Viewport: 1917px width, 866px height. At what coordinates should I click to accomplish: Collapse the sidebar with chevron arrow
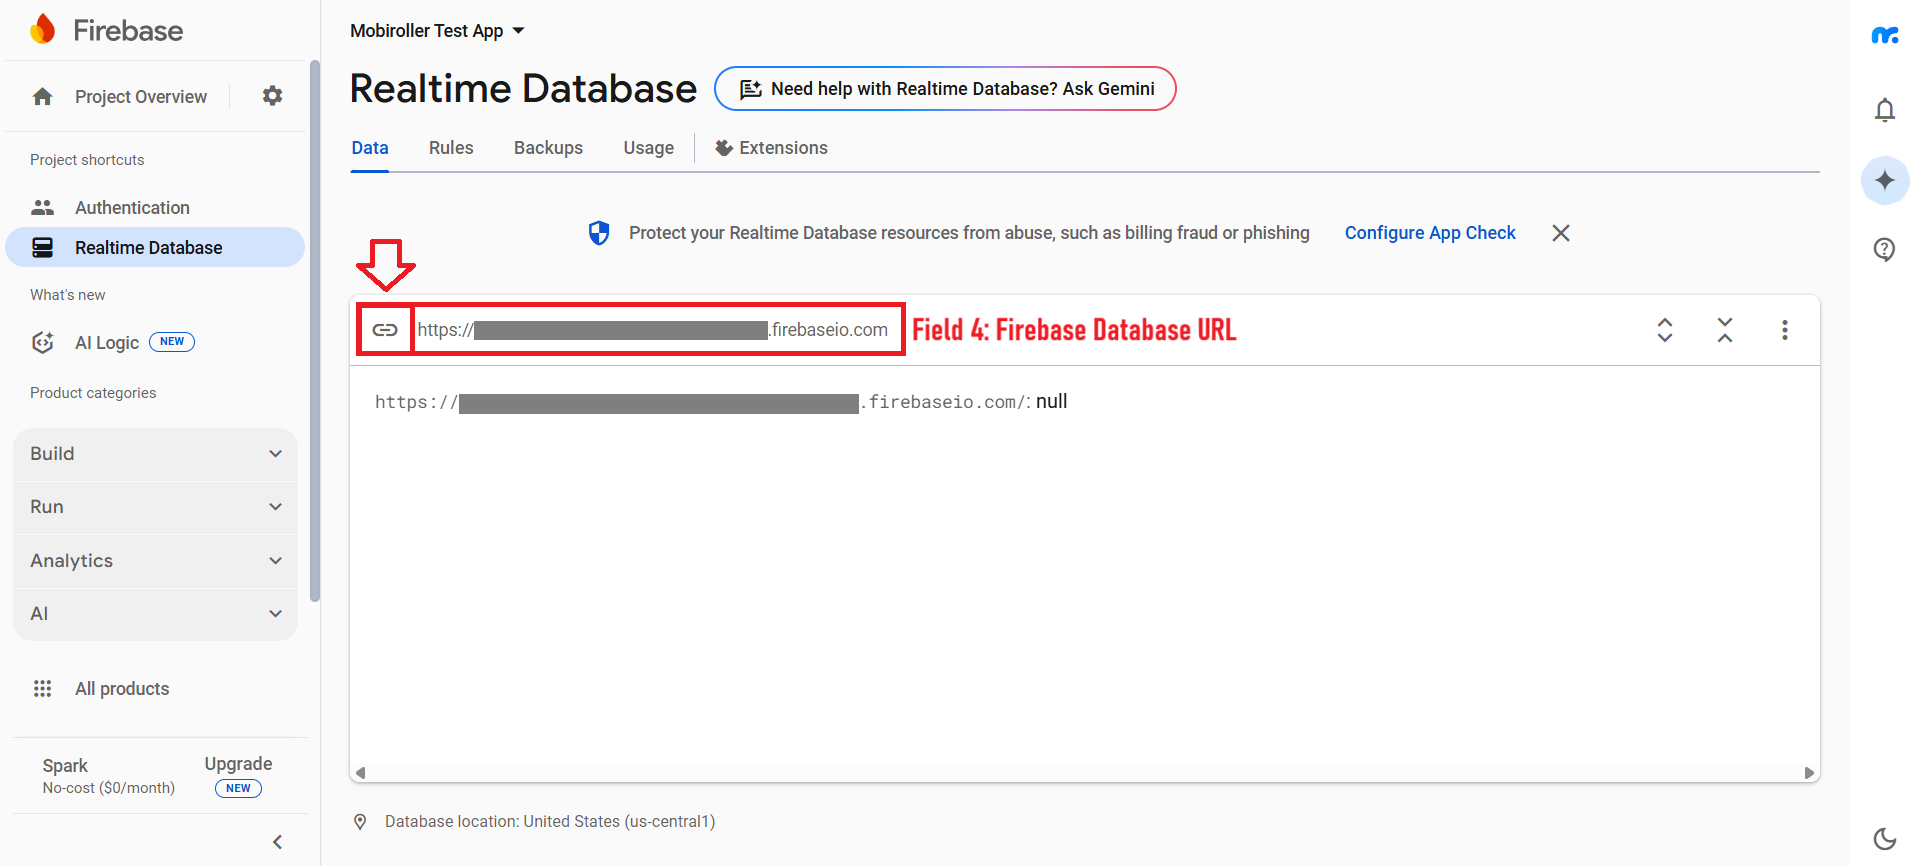point(277,842)
